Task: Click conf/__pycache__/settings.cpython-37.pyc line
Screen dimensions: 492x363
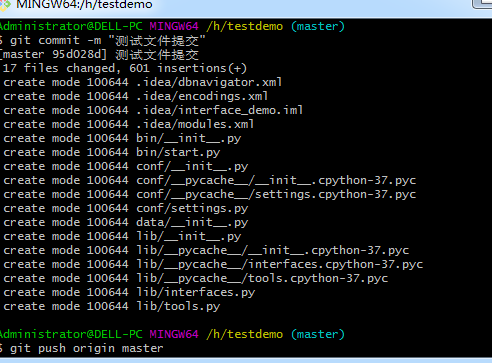Action: (x=210, y=195)
